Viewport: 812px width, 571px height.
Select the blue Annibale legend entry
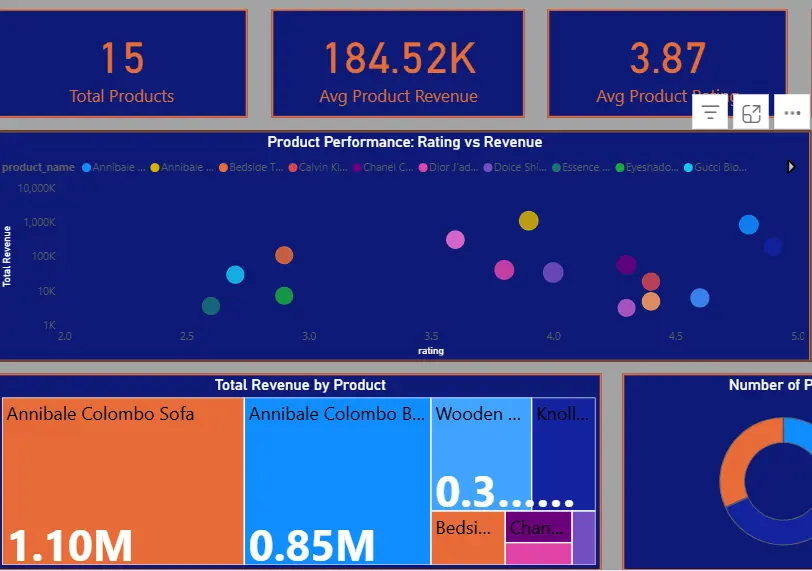tap(114, 167)
